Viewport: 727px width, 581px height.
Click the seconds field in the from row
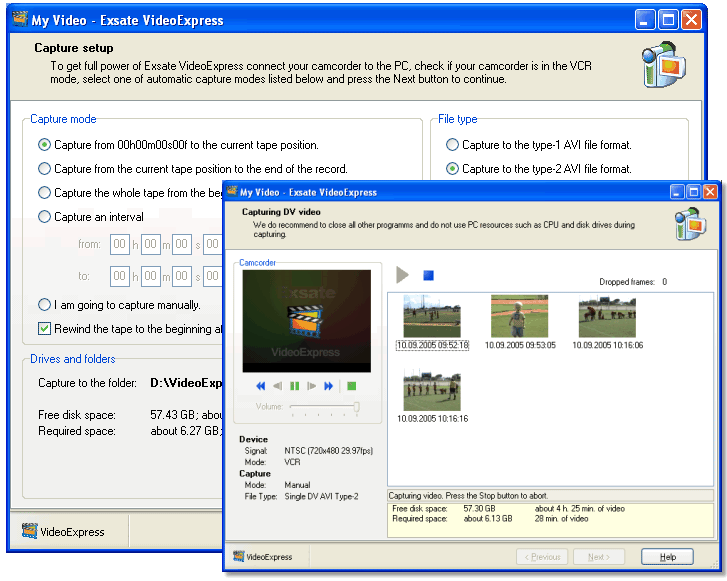pyautogui.click(x=182, y=244)
